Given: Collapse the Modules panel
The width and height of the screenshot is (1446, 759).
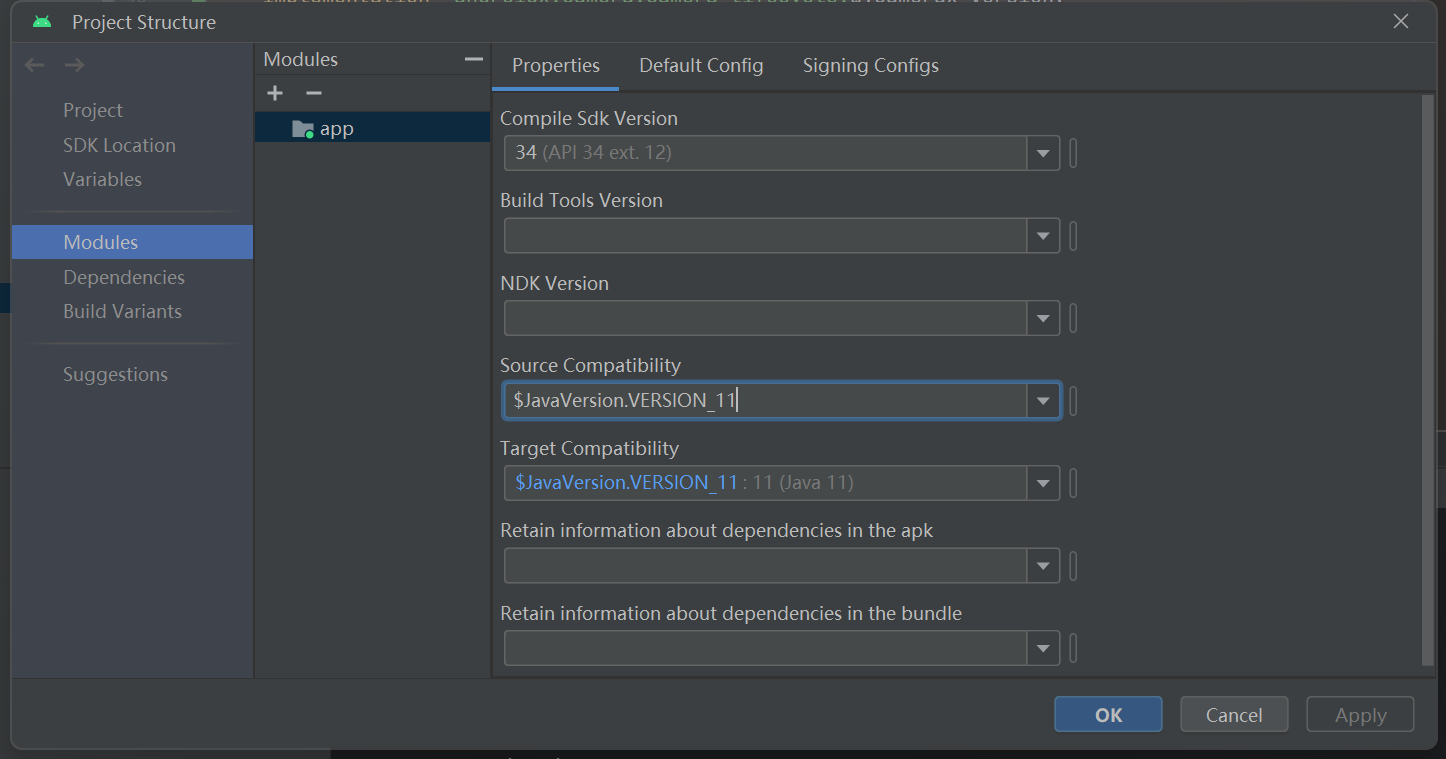Looking at the screenshot, I should pos(474,60).
